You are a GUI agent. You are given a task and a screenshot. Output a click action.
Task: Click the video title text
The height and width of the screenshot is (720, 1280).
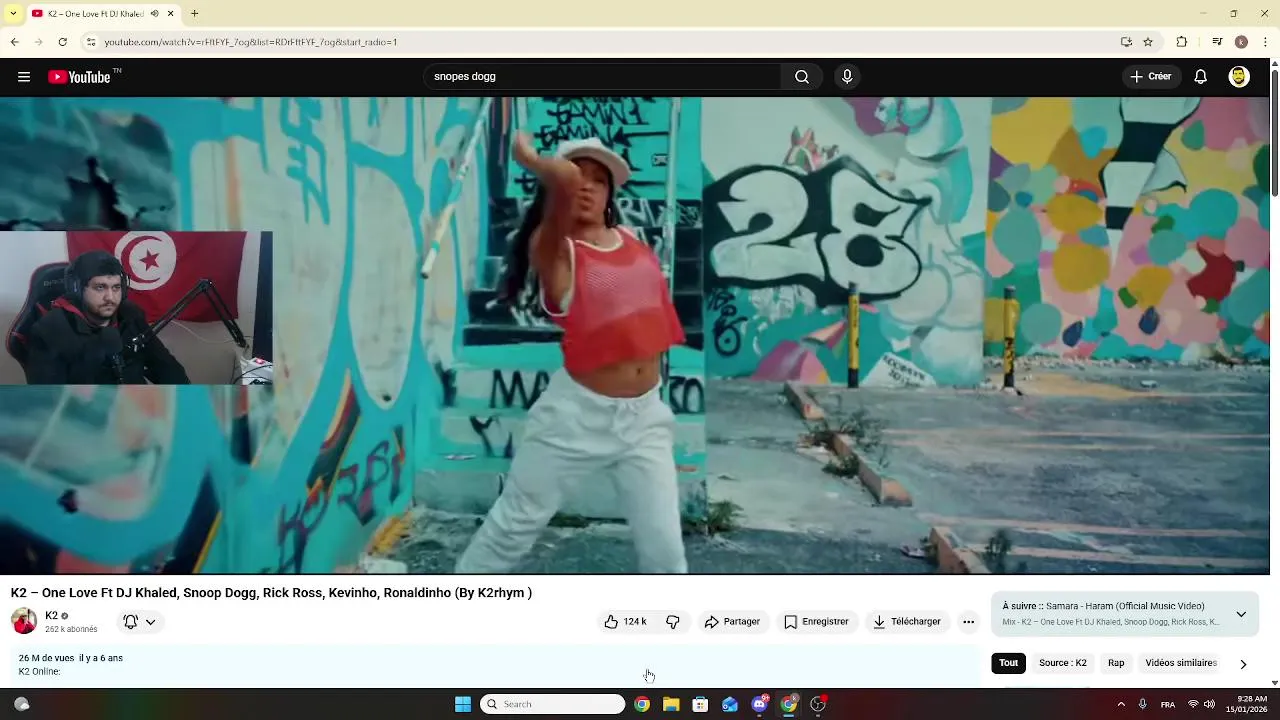(271, 593)
